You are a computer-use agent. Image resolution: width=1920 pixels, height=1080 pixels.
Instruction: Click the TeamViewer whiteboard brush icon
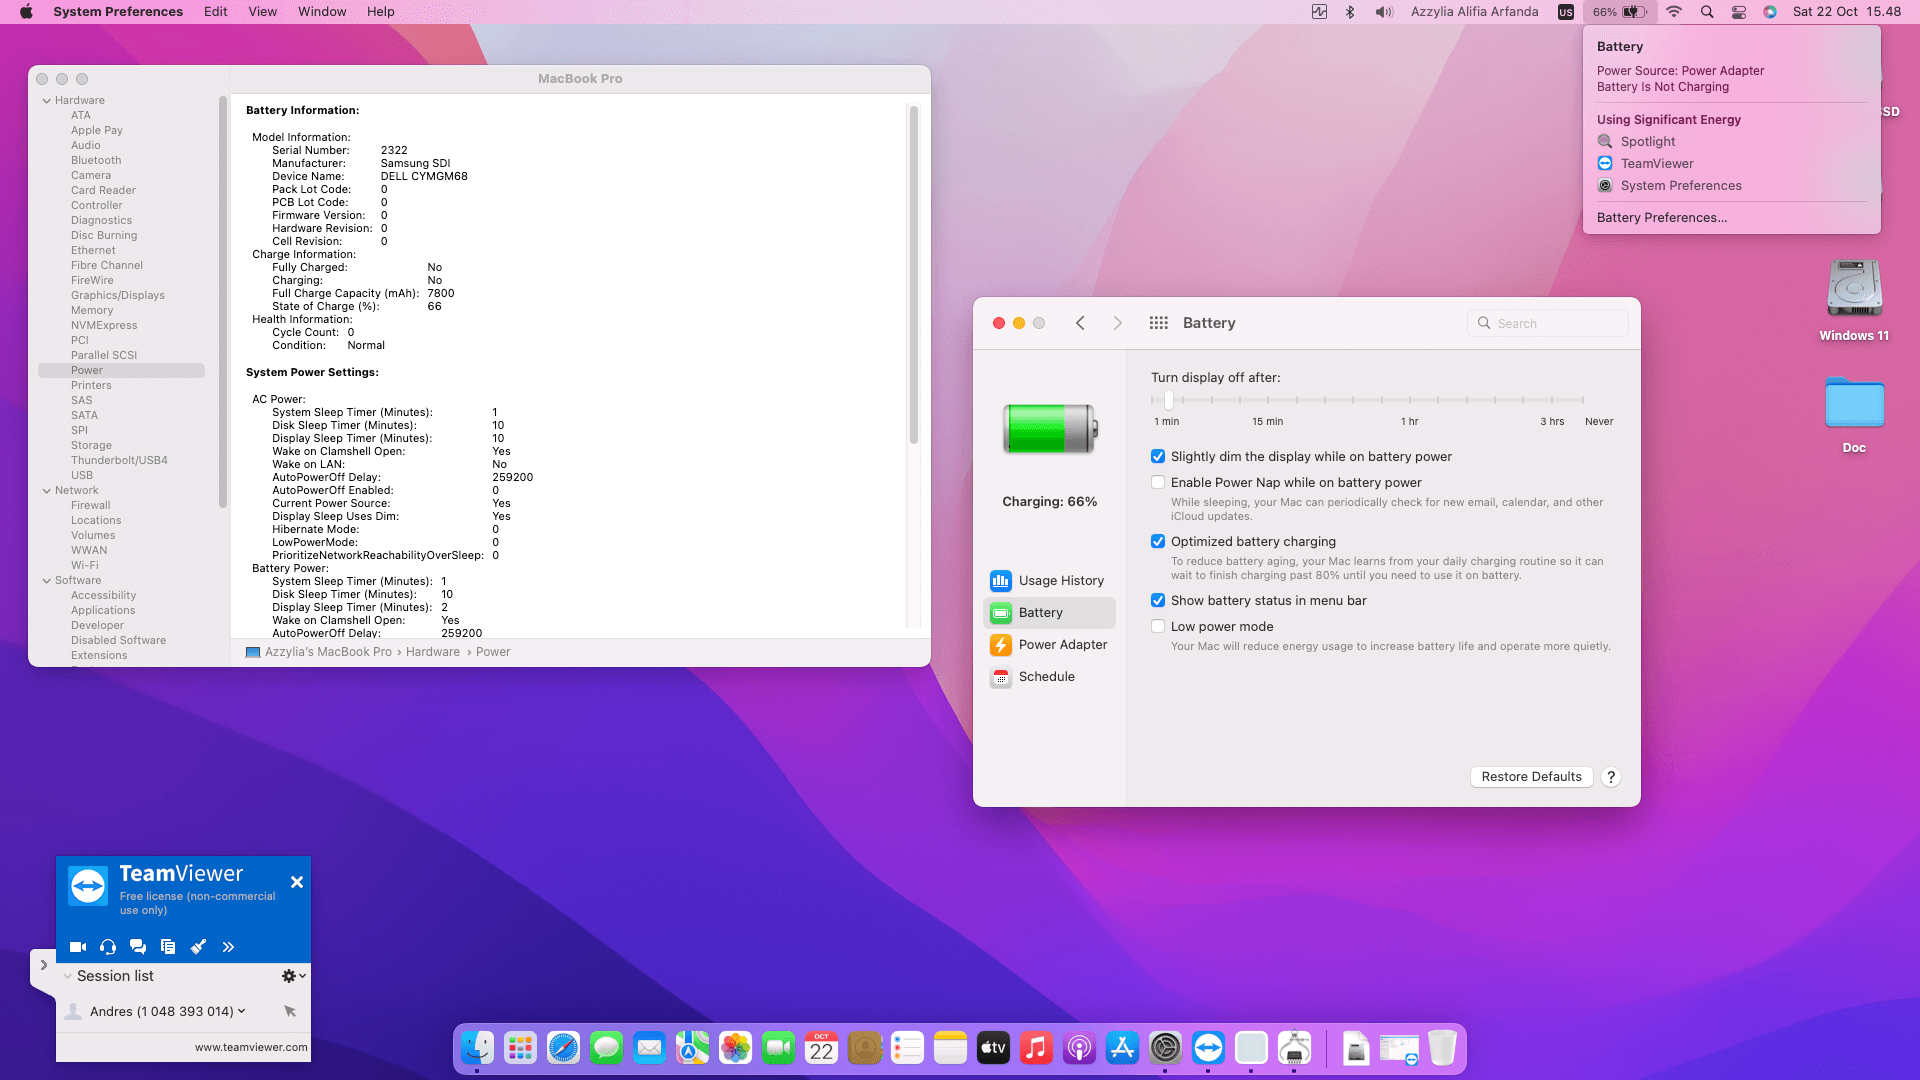point(198,947)
